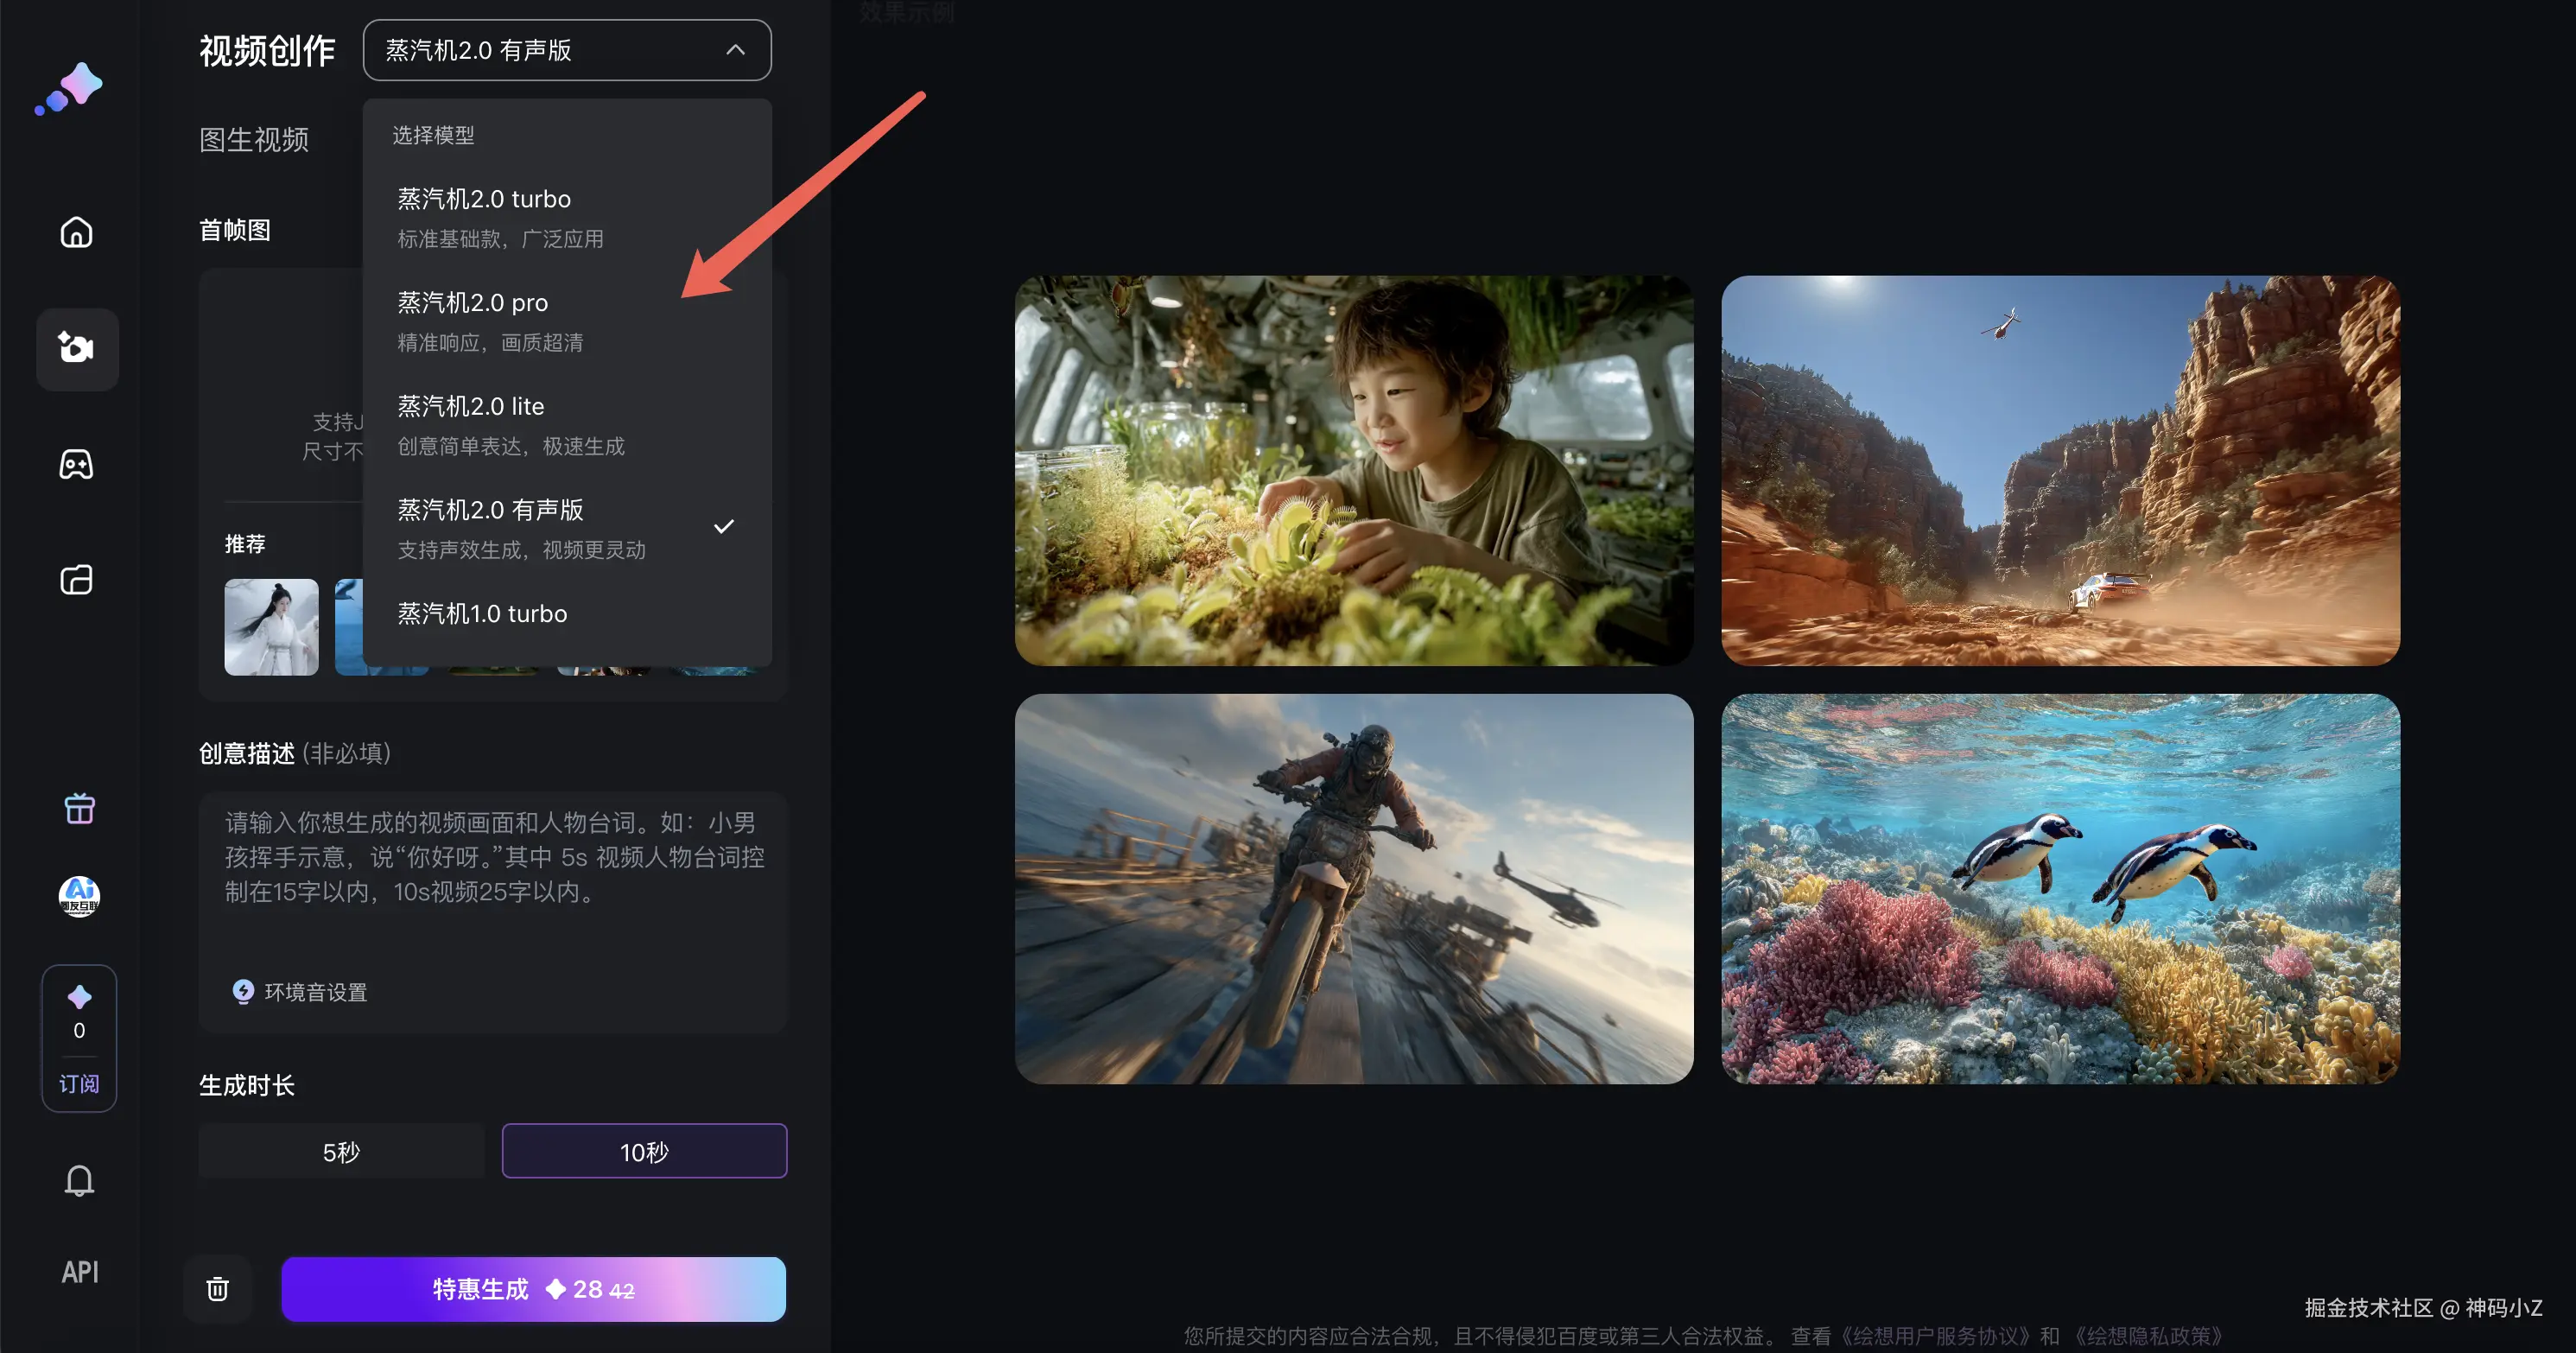Click the trash delete icon
2576x1353 pixels.
(x=217, y=1289)
